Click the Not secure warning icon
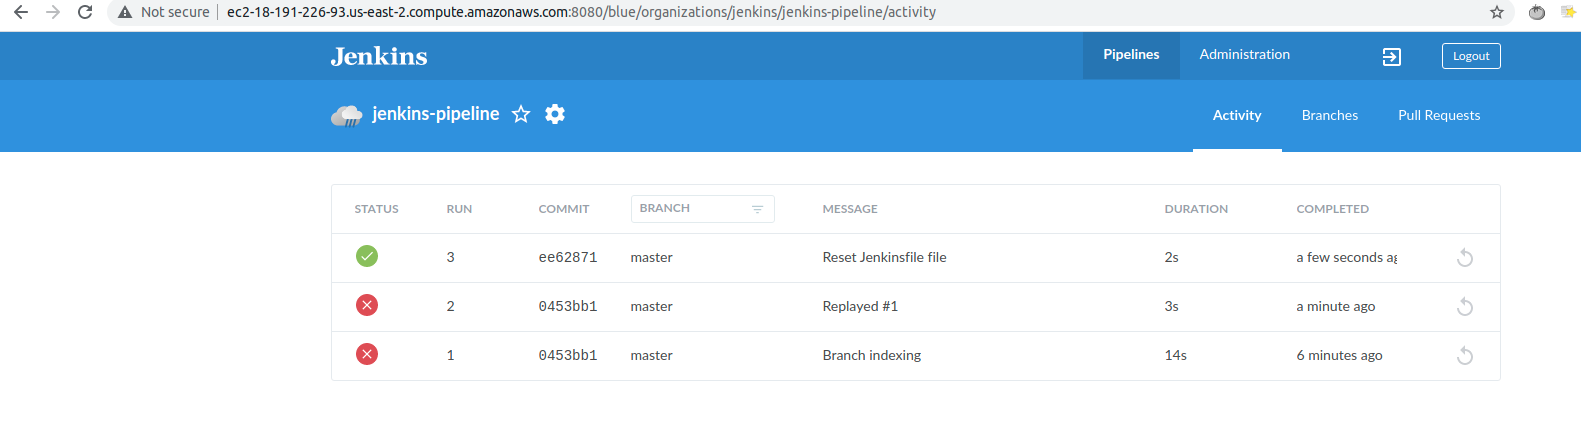Screen dimensions: 1581x440 coord(125,12)
